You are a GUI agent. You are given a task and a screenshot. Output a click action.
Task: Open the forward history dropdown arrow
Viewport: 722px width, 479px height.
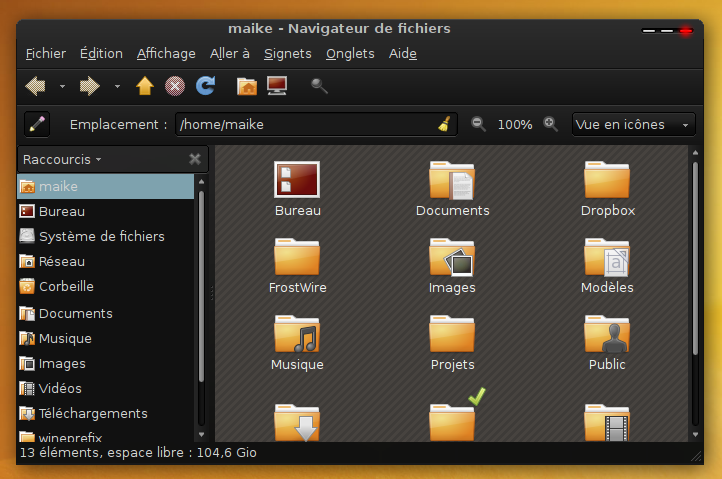coord(117,86)
